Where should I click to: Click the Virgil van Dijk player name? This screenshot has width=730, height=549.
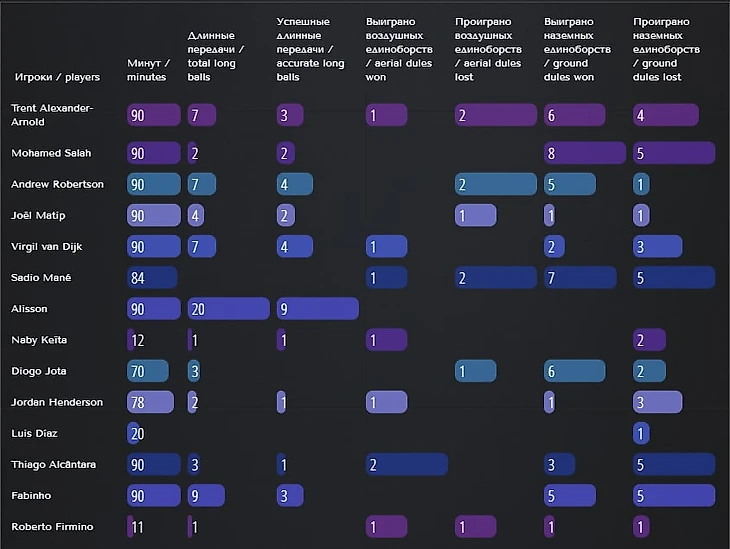coord(51,246)
